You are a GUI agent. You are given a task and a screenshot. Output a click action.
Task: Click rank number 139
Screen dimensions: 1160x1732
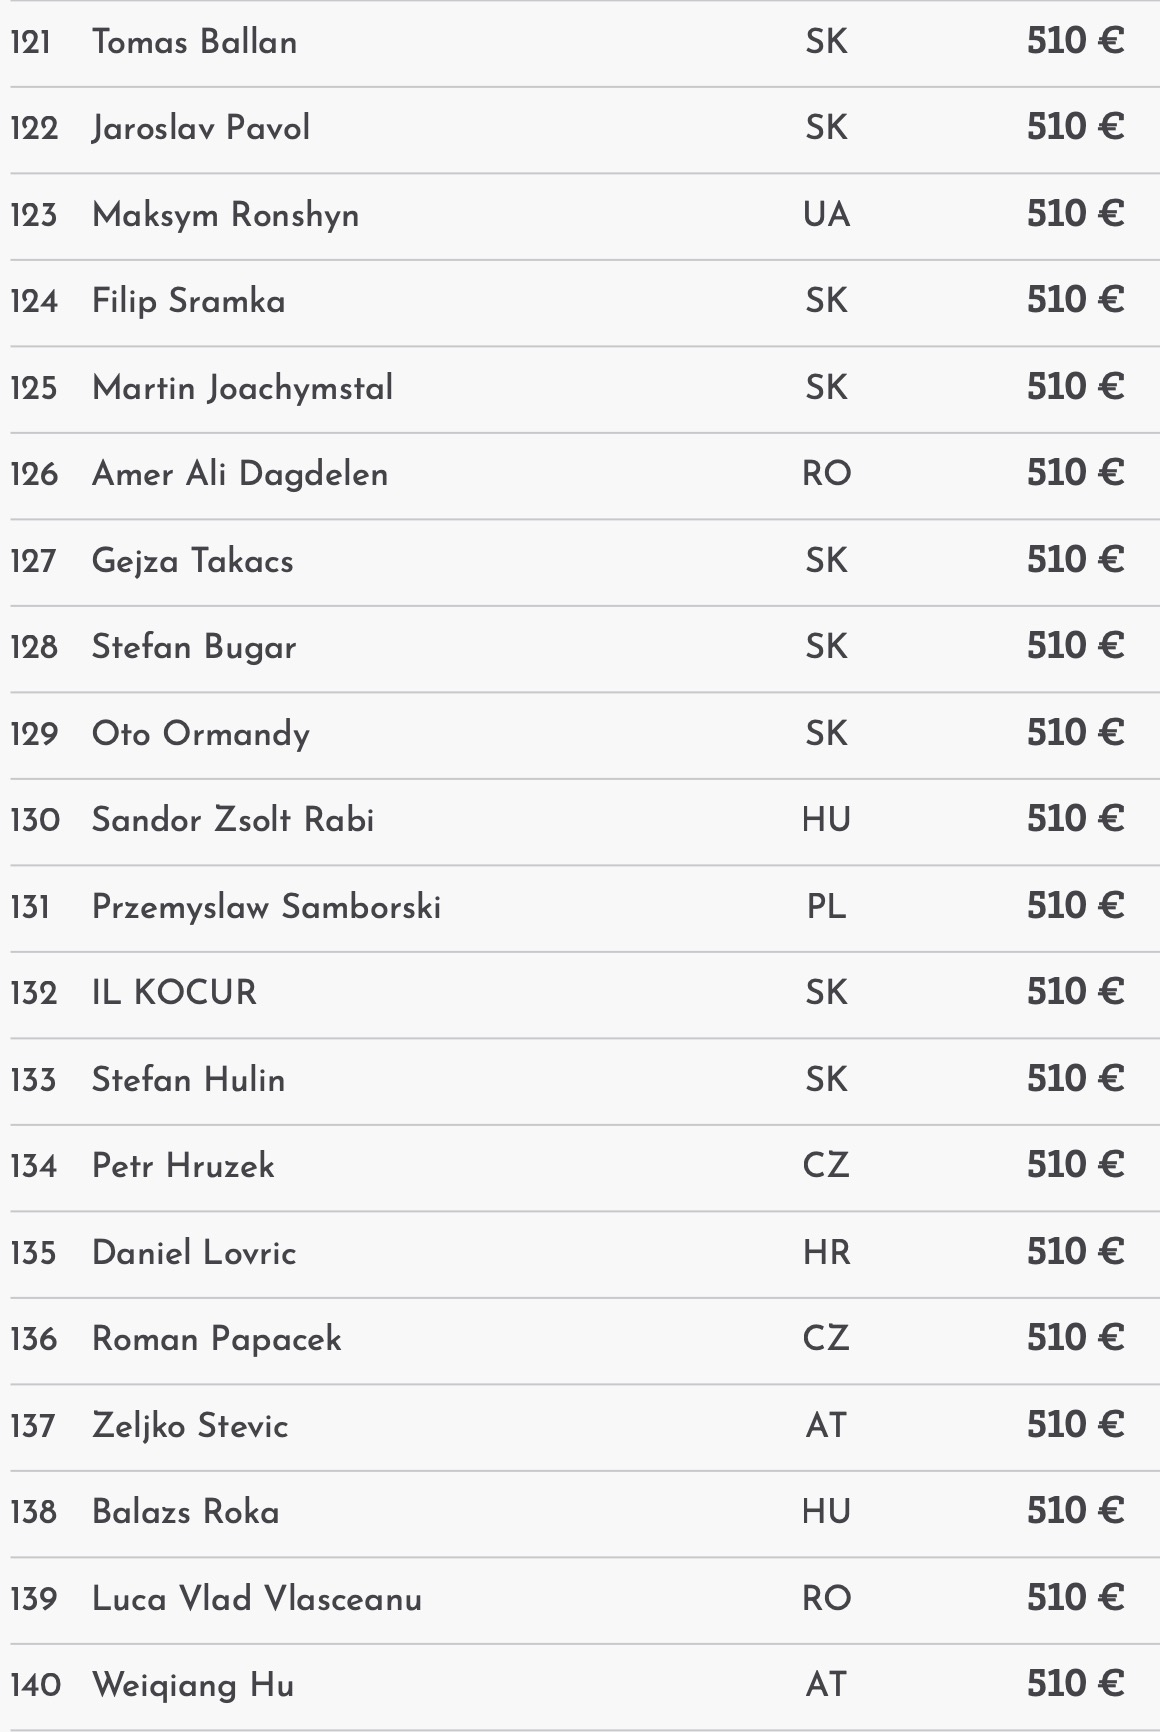click(33, 1599)
